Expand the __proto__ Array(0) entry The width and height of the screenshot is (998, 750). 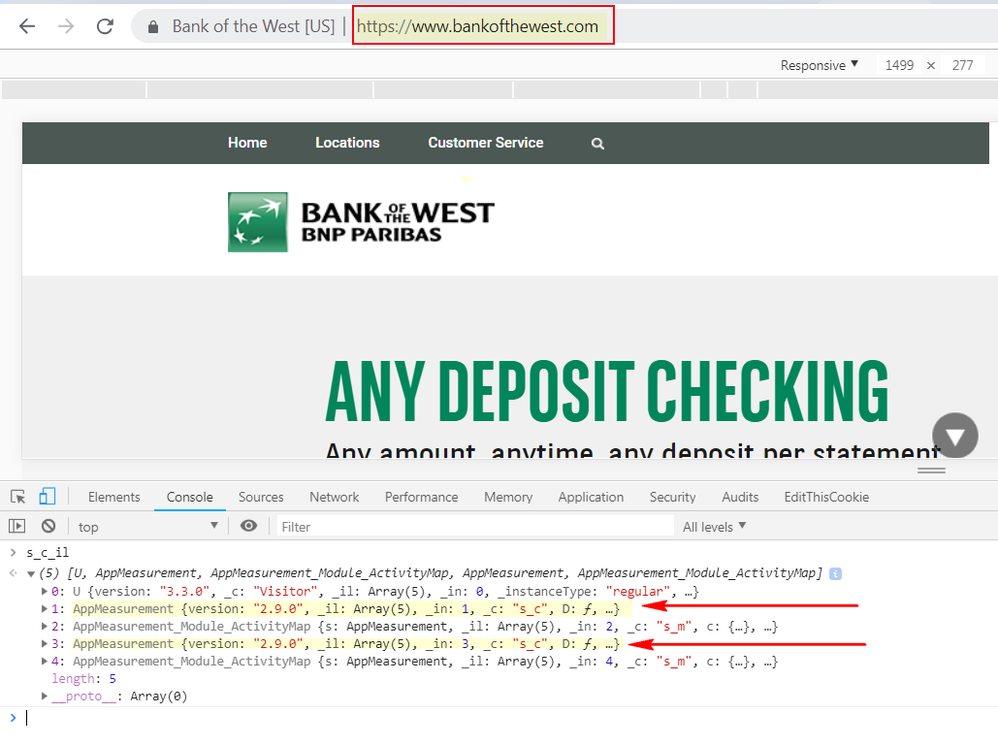click(44, 696)
